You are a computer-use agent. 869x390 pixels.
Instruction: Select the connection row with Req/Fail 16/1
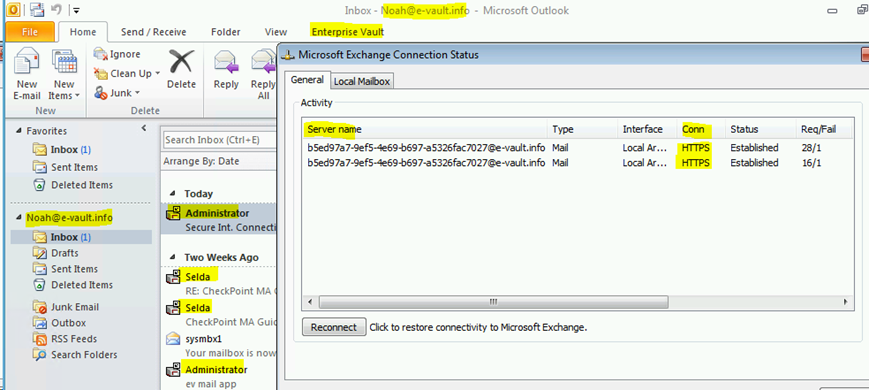pos(576,163)
